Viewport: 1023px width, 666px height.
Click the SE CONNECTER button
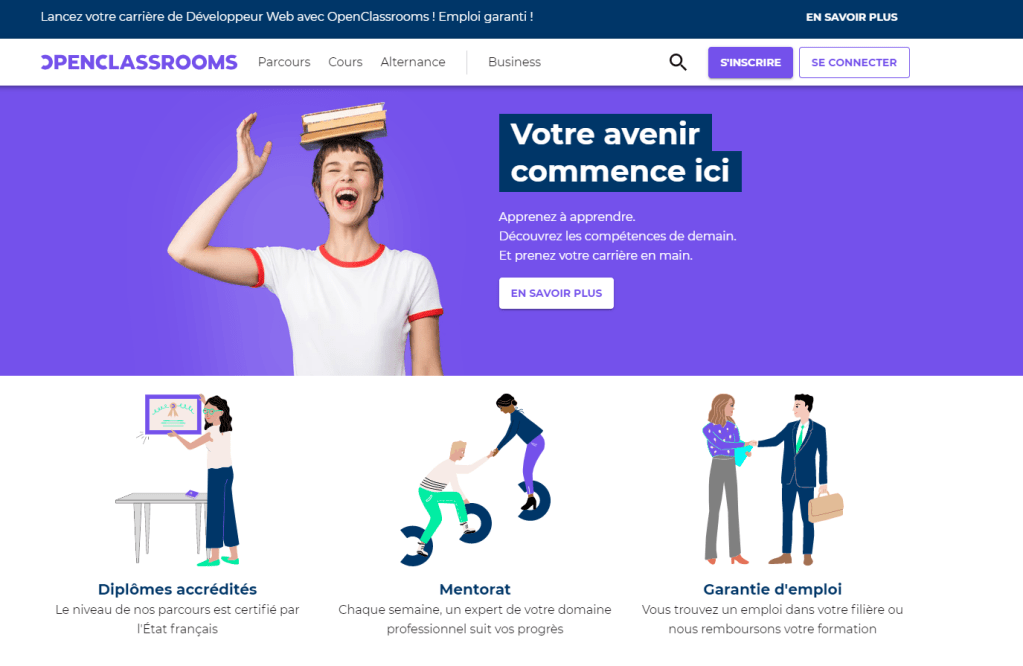(854, 63)
